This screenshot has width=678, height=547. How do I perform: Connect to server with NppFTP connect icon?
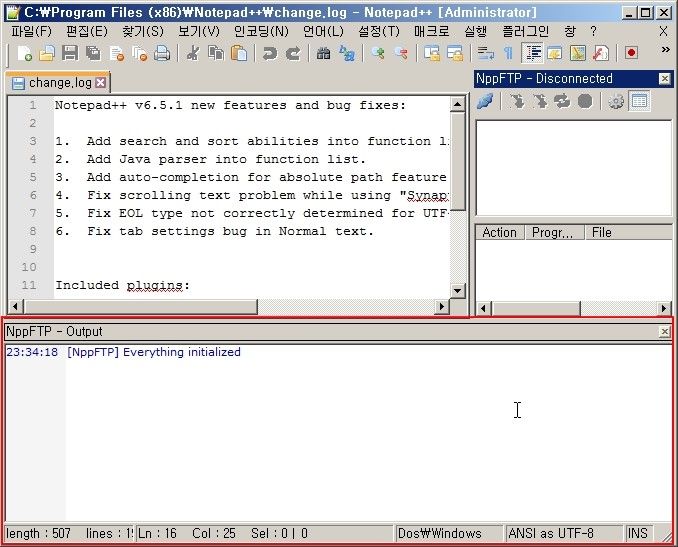(x=485, y=102)
